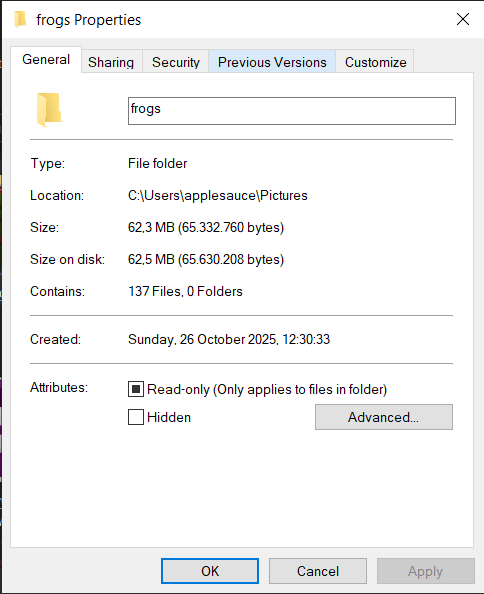Confirm with the OK button
Screen dimensions: 484x594
pyautogui.click(x=210, y=571)
